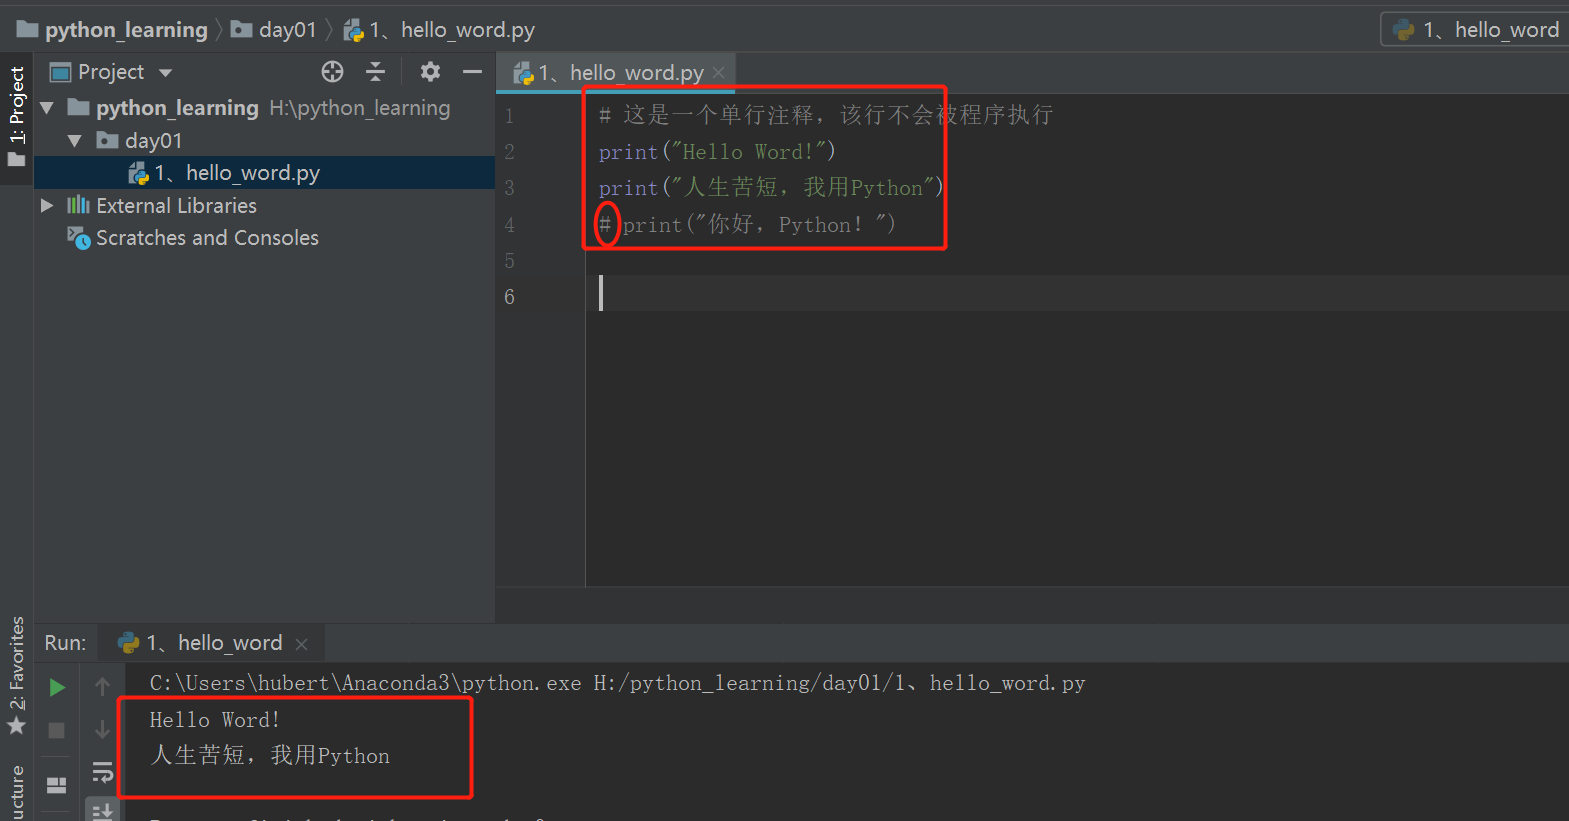Close the hello_word Run tab
1569x821 pixels.
[x=302, y=644]
